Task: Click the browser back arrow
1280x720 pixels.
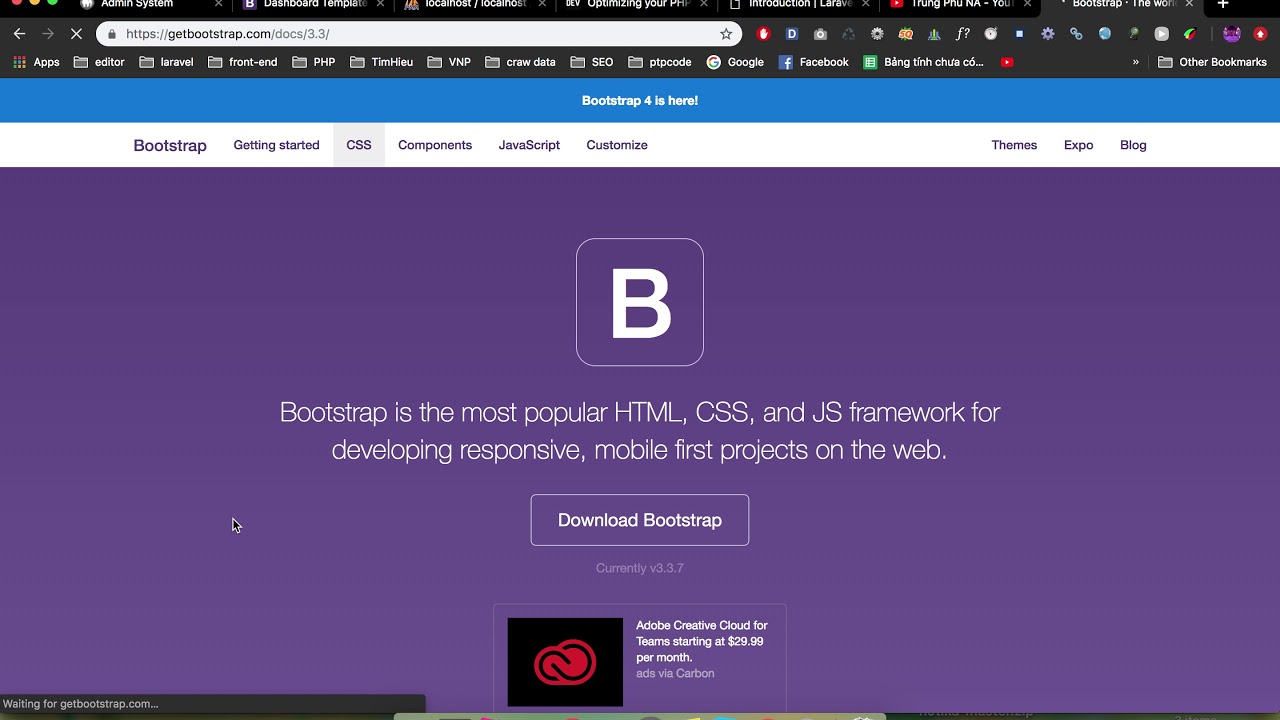Action: pyautogui.click(x=19, y=34)
